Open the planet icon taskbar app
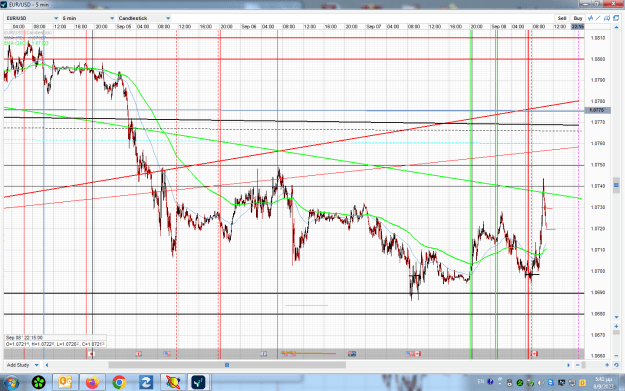Screen dimensions: 625x391 click(x=173, y=383)
